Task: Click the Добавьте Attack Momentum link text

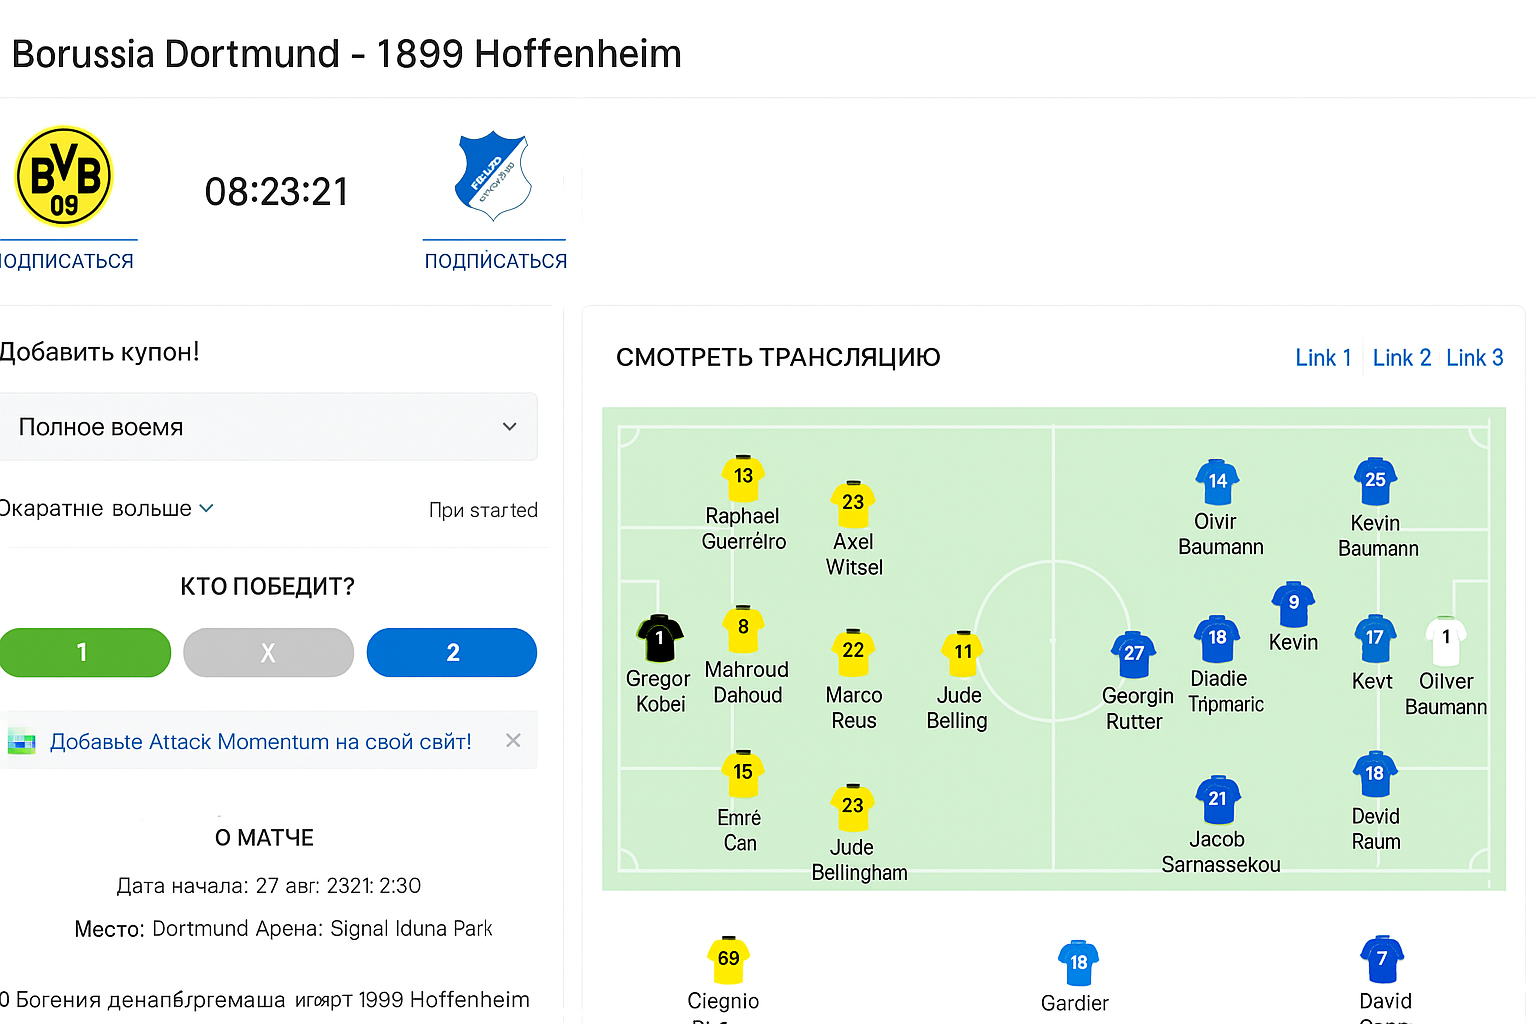Action: (260, 742)
